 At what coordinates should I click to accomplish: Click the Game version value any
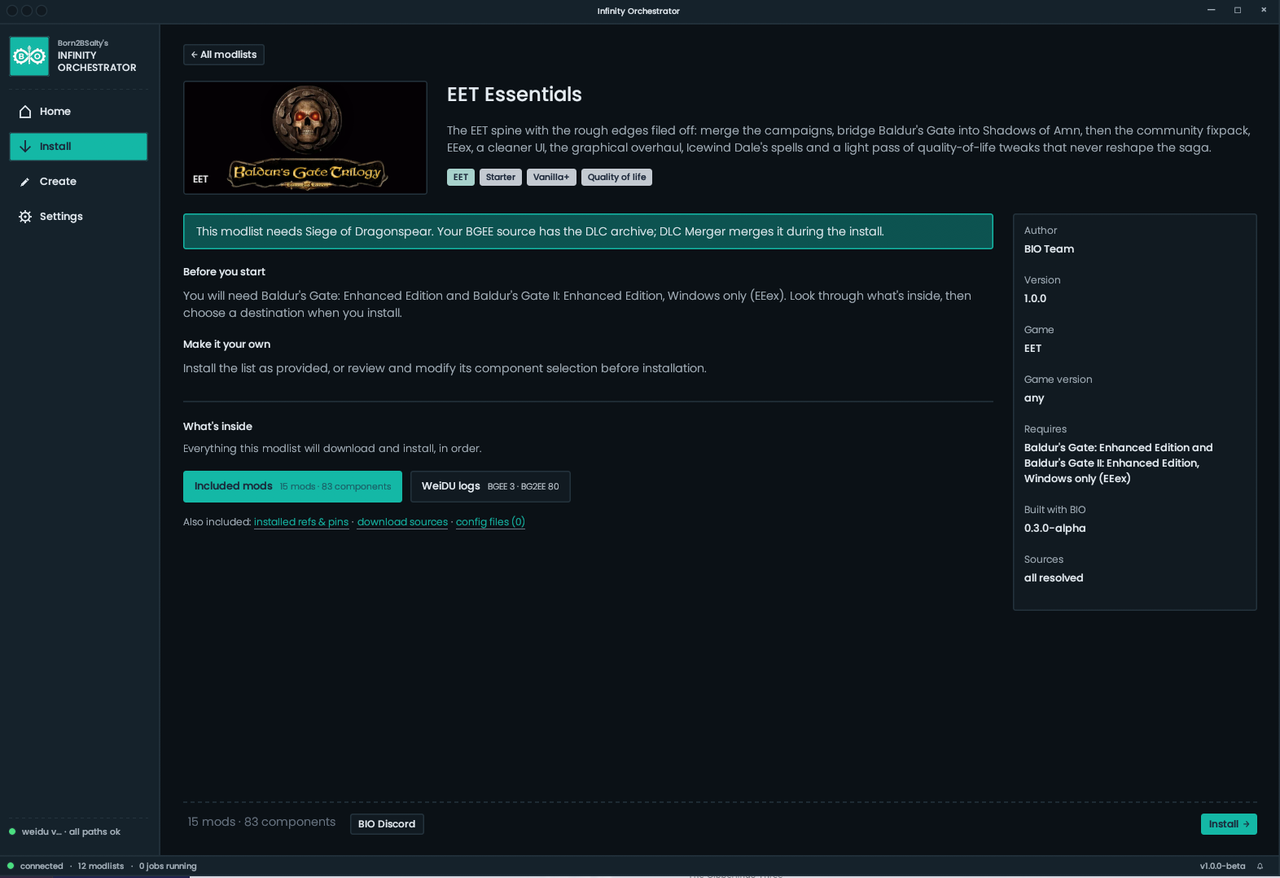[1034, 398]
